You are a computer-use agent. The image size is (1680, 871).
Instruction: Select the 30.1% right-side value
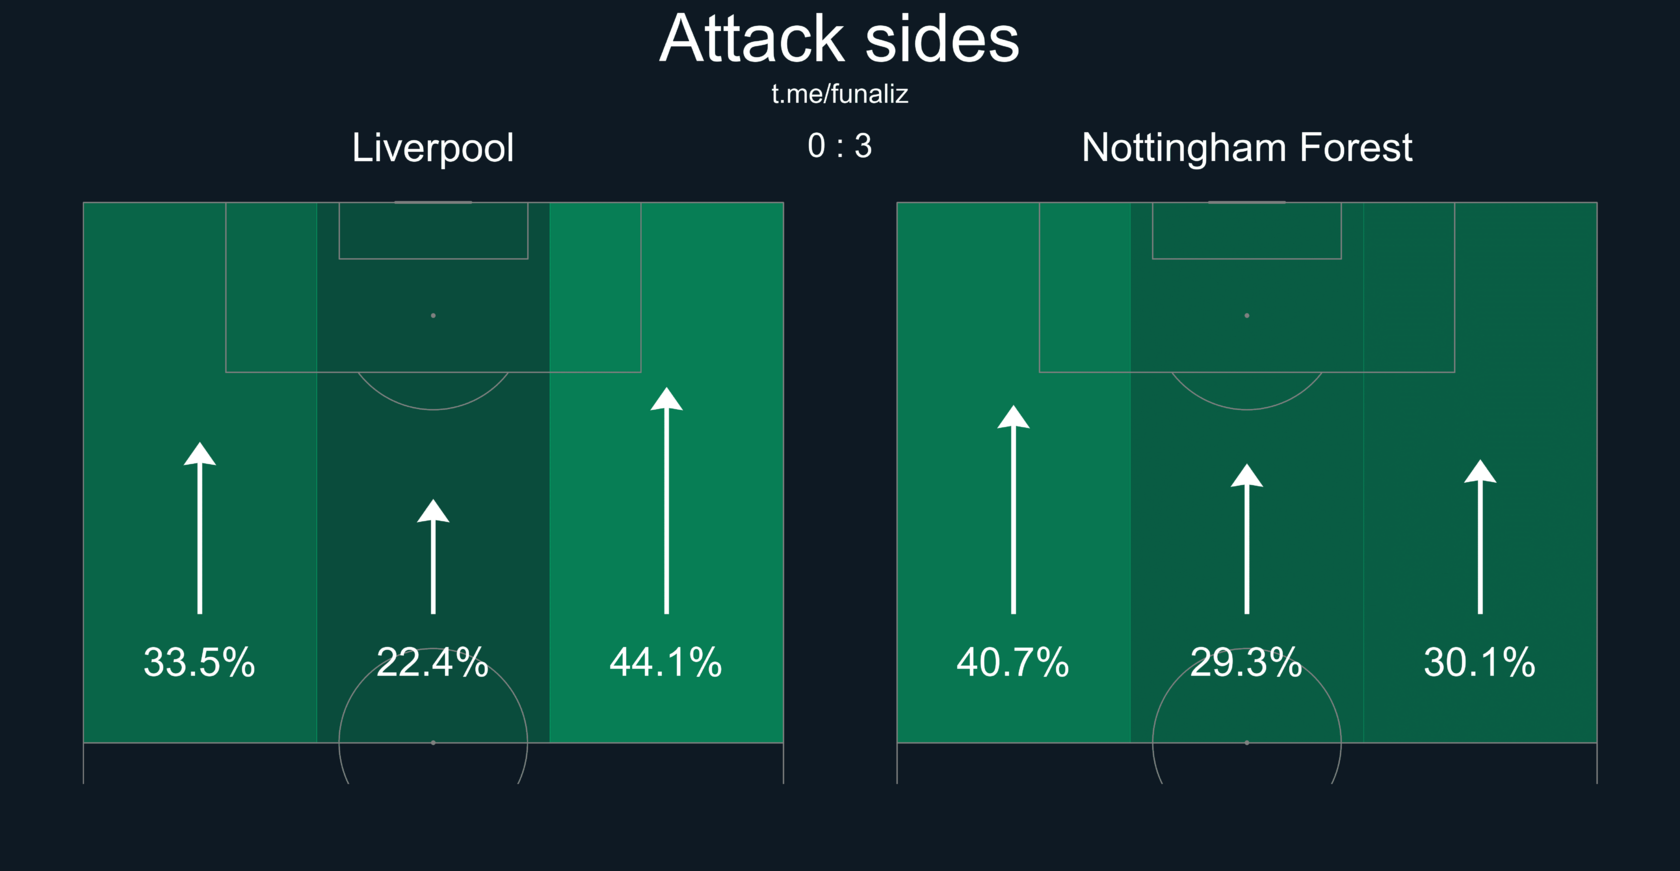coord(1480,663)
